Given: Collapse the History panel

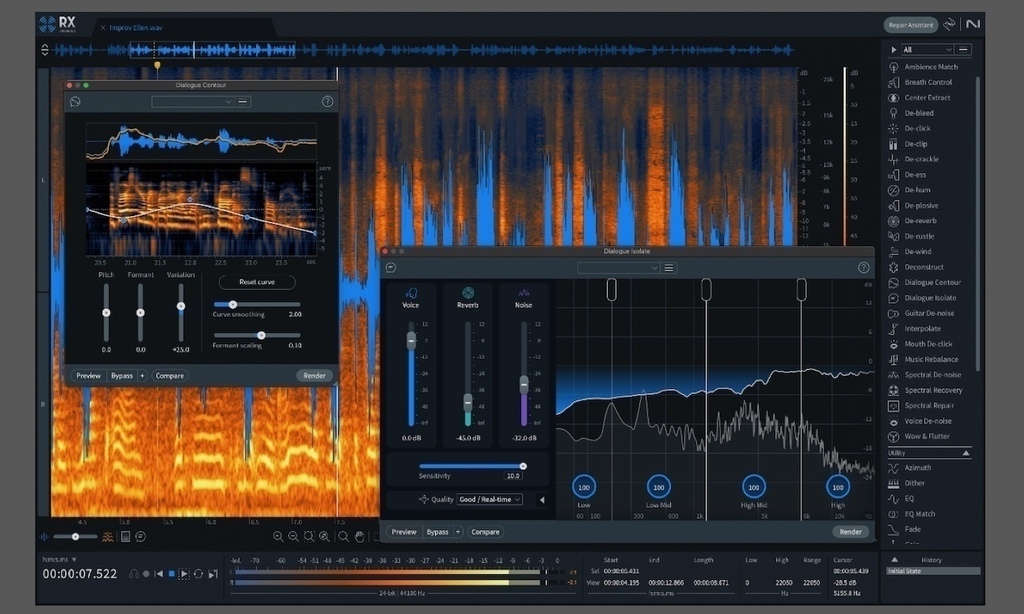Looking at the screenshot, I should 895,560.
